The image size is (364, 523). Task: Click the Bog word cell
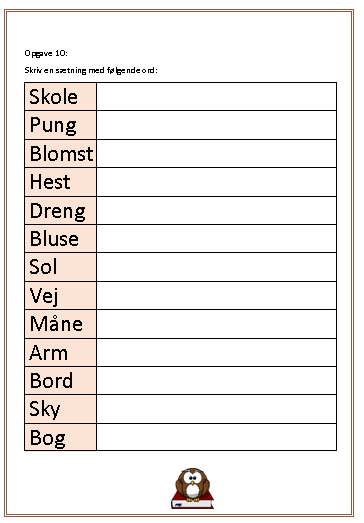(60, 437)
